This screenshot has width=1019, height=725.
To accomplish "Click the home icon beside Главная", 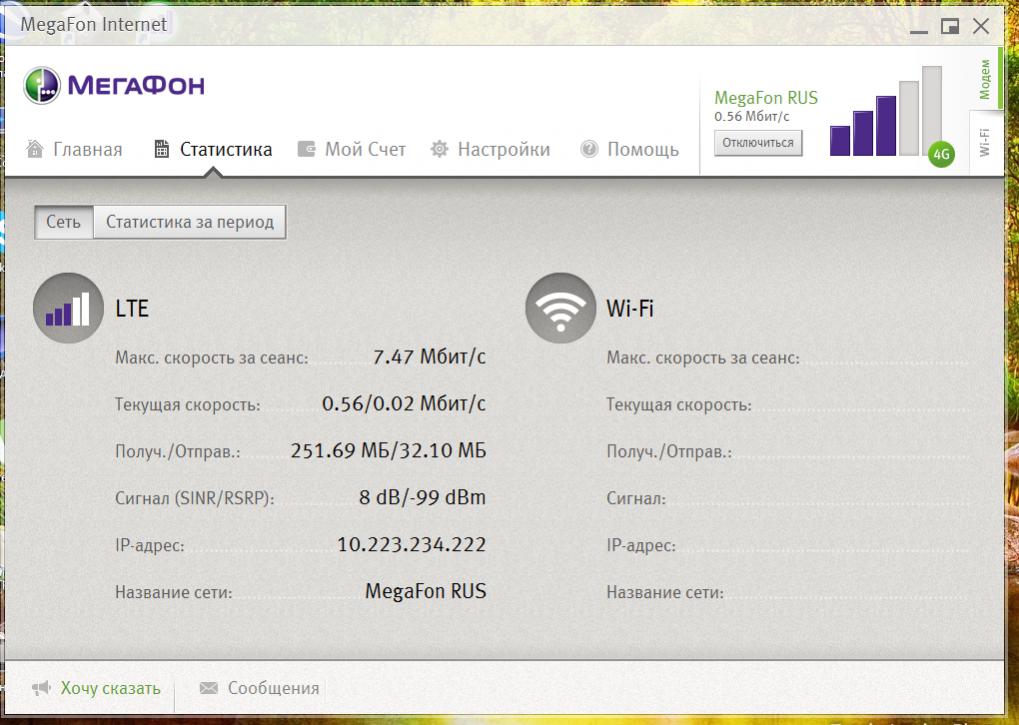I will 34,149.
